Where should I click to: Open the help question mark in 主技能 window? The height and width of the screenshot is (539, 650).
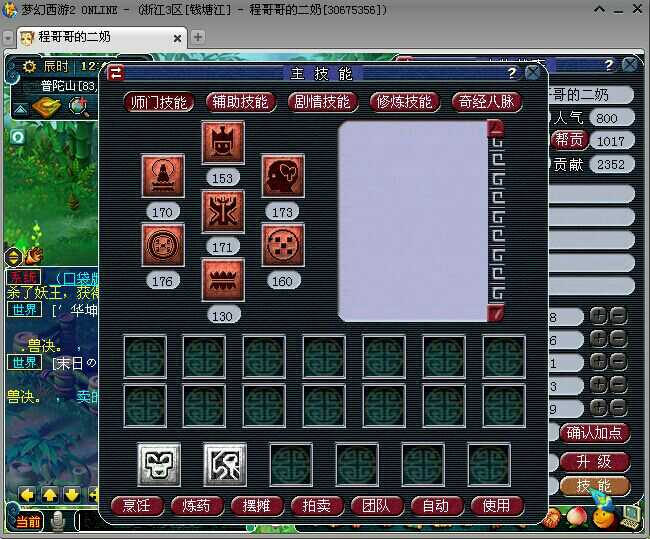[511, 73]
